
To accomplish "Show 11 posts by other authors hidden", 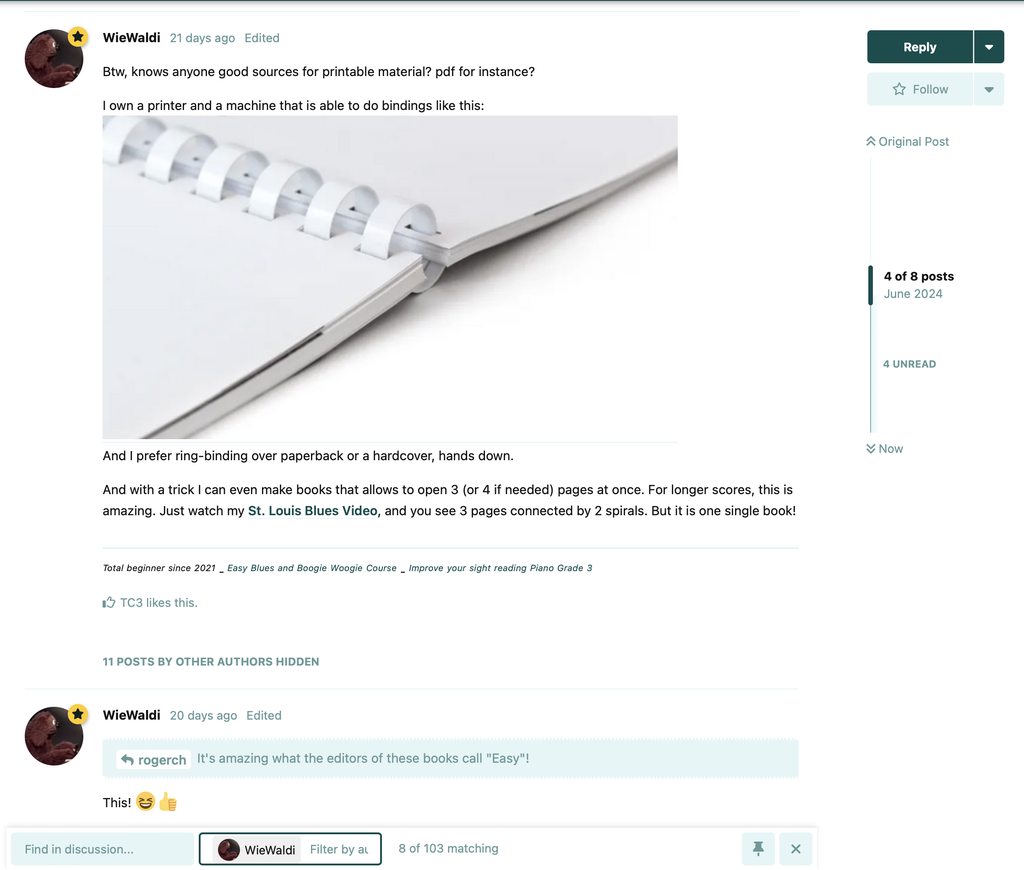I will click(x=211, y=662).
